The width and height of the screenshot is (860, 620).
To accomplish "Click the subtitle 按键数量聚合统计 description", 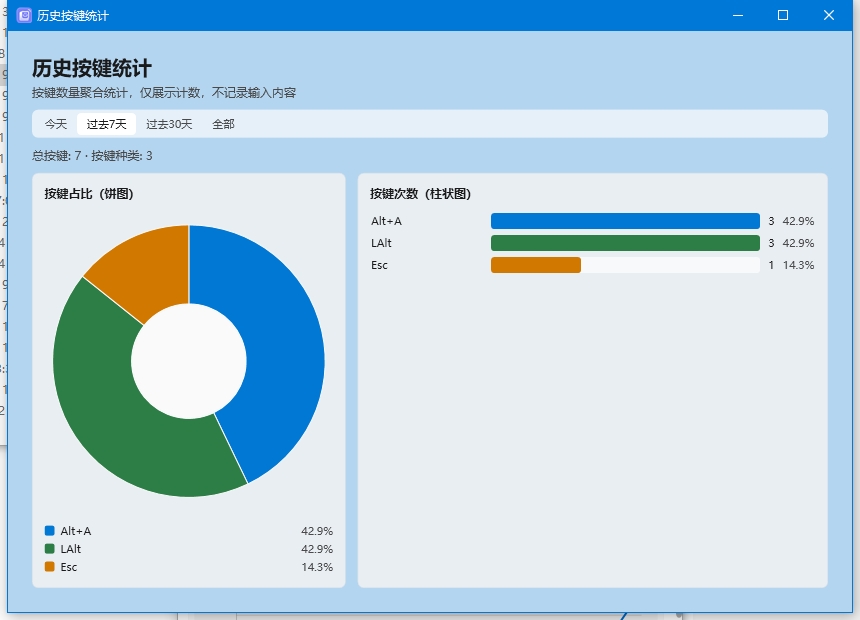I will coord(164,93).
